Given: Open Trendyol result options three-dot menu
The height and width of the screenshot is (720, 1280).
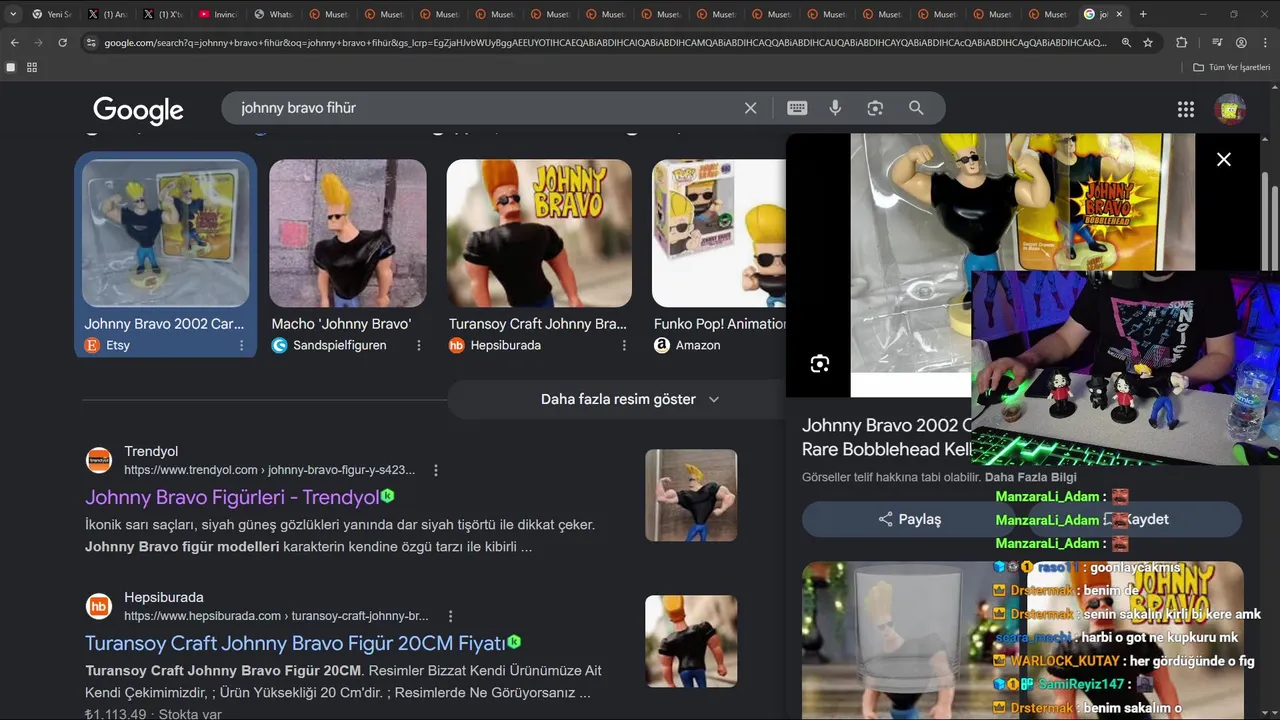Looking at the screenshot, I should click(x=435, y=470).
